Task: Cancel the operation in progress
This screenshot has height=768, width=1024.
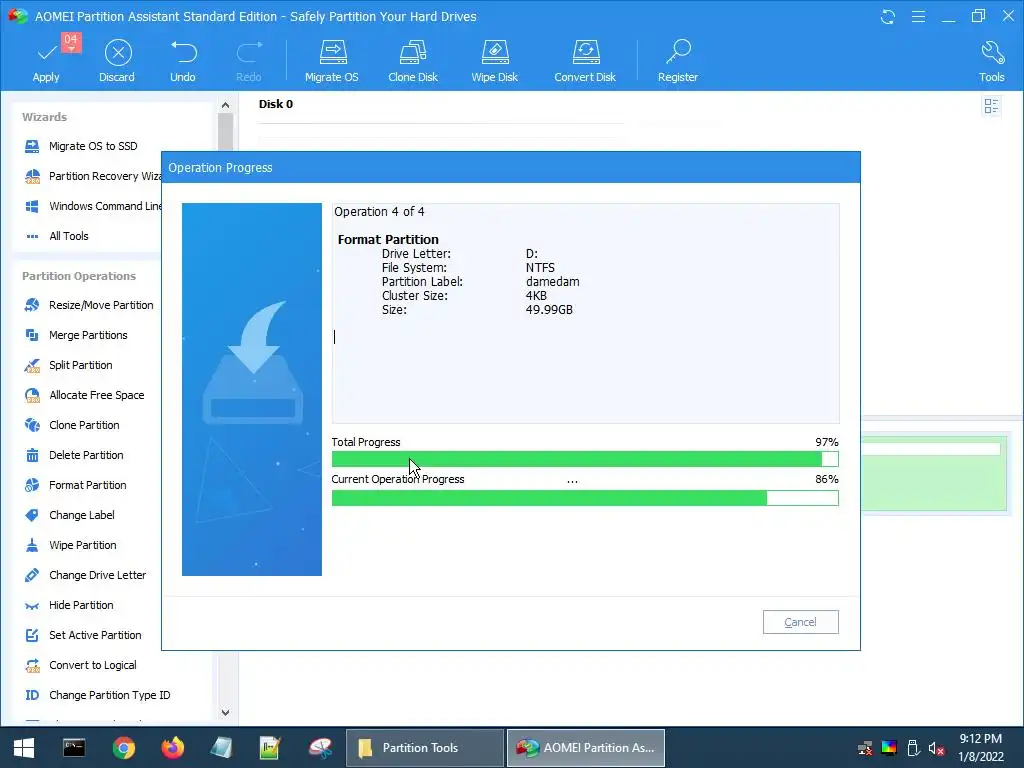Action: click(800, 622)
